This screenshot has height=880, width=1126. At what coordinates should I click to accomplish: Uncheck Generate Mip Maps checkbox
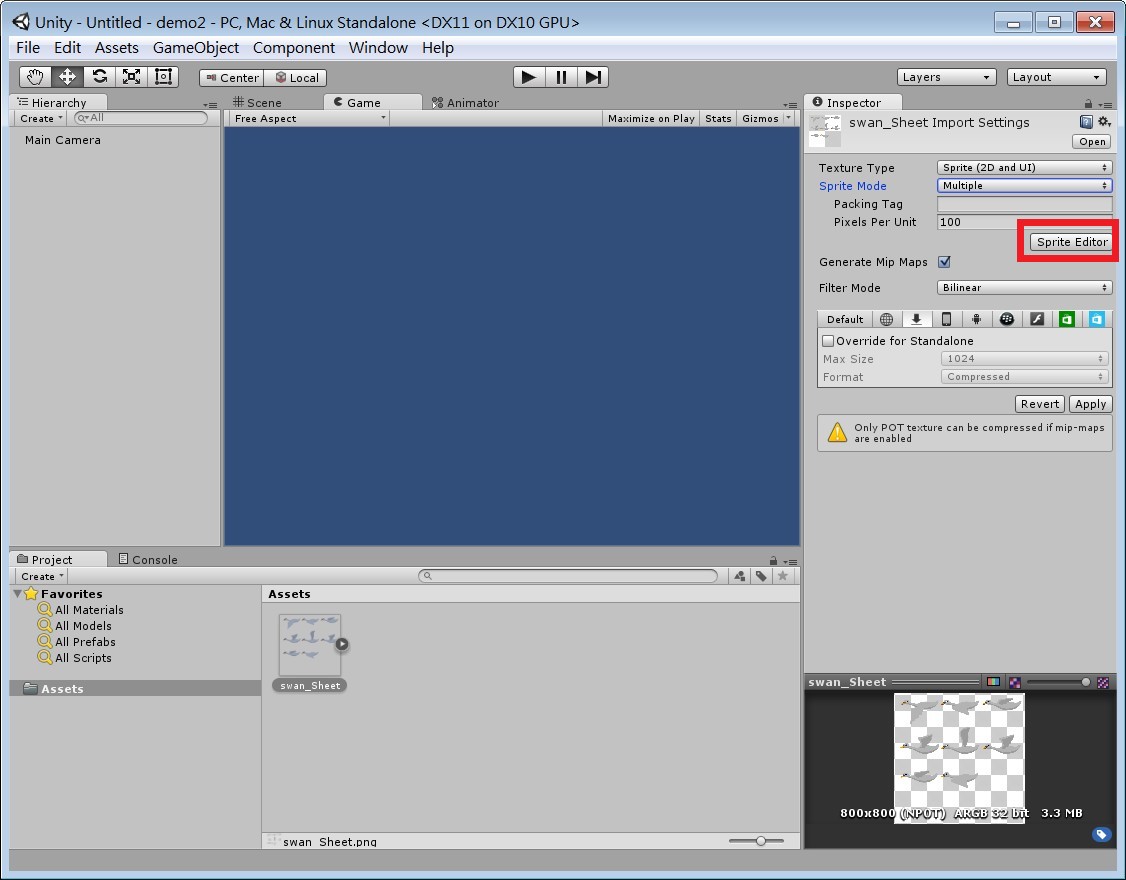[x=944, y=262]
